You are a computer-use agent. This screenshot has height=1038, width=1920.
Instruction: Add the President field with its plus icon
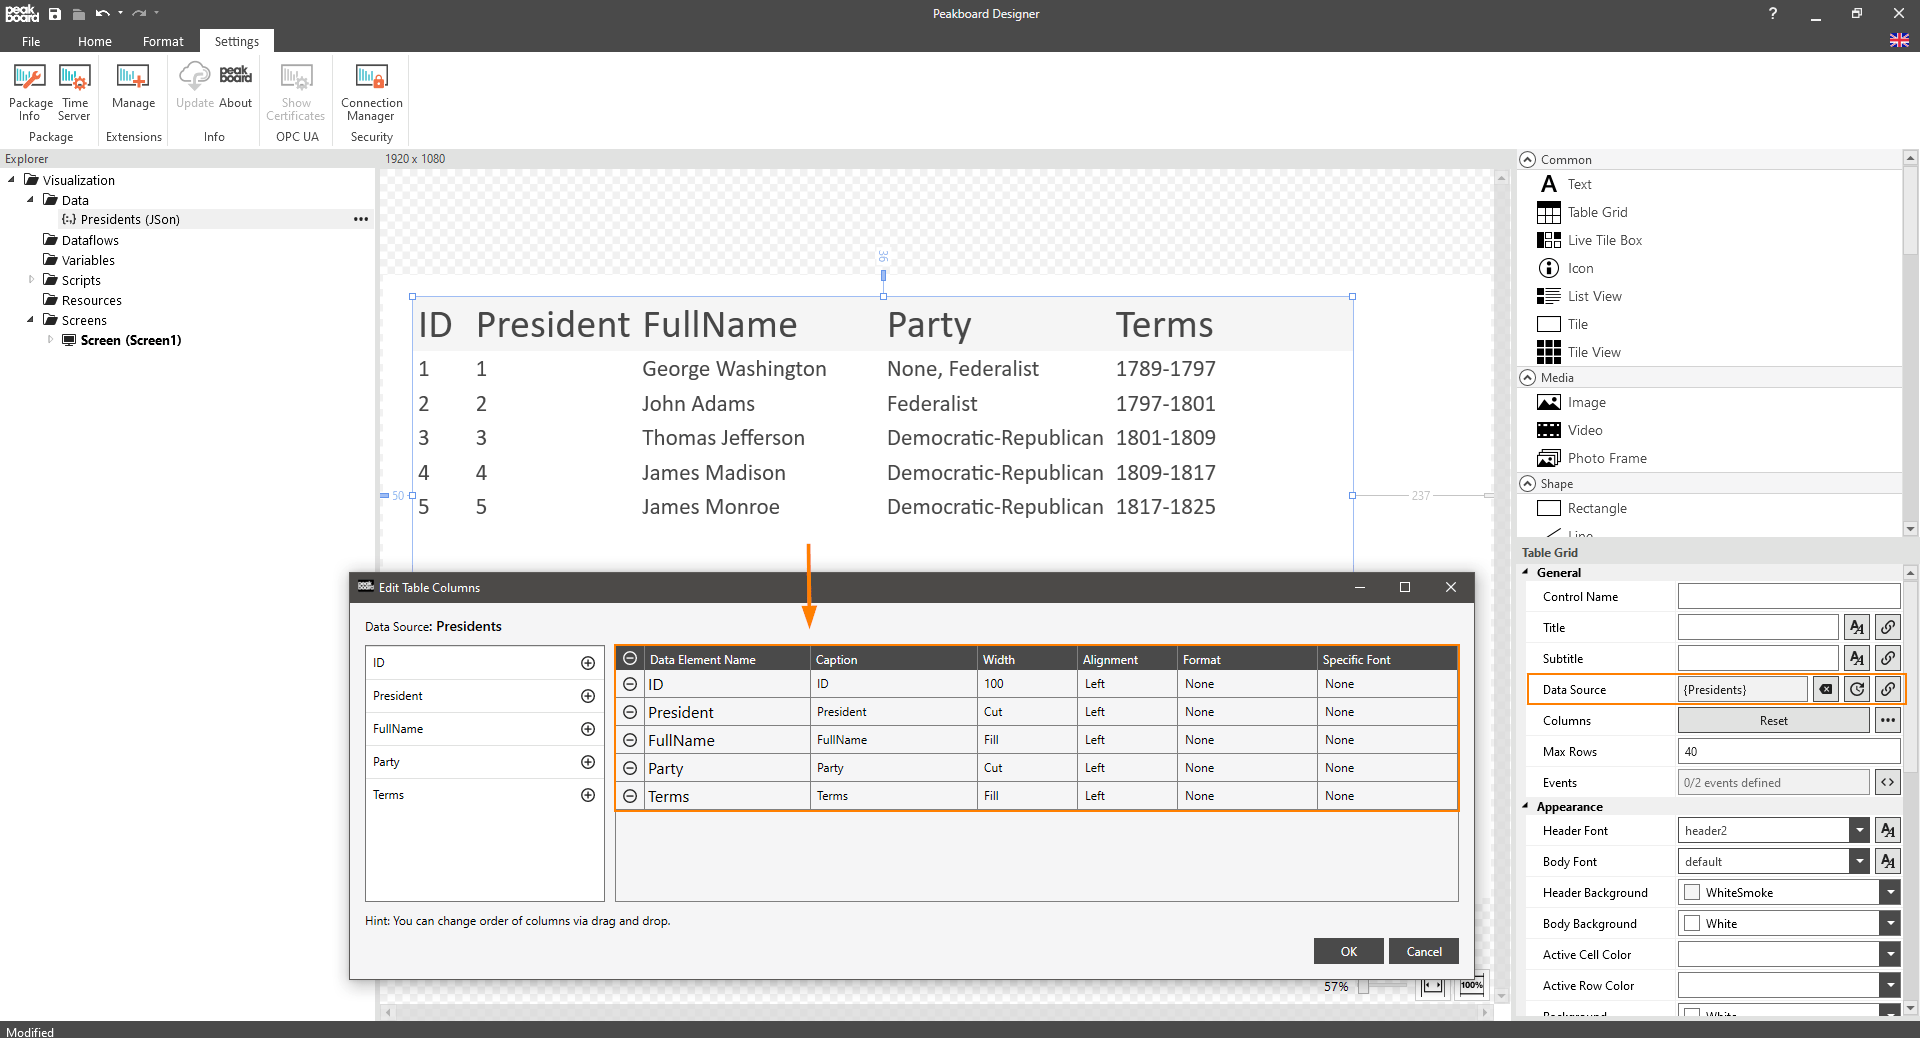click(588, 696)
